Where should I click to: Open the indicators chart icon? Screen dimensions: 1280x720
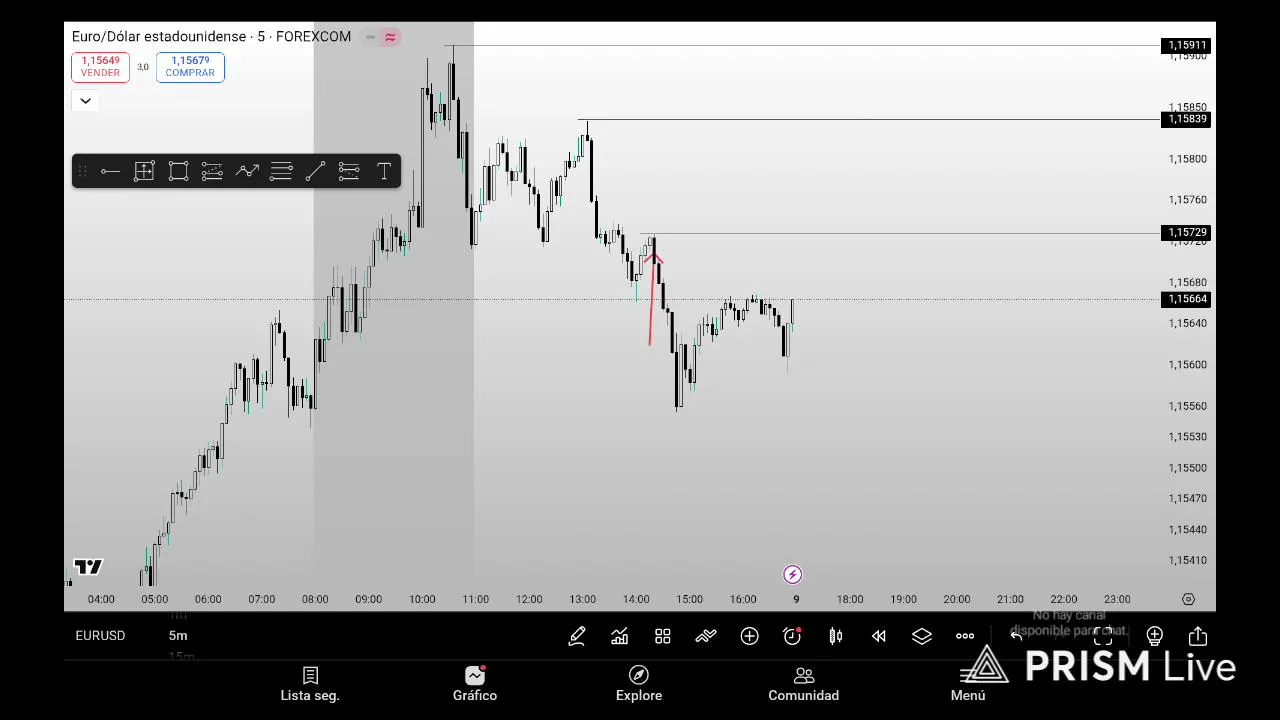click(x=620, y=636)
